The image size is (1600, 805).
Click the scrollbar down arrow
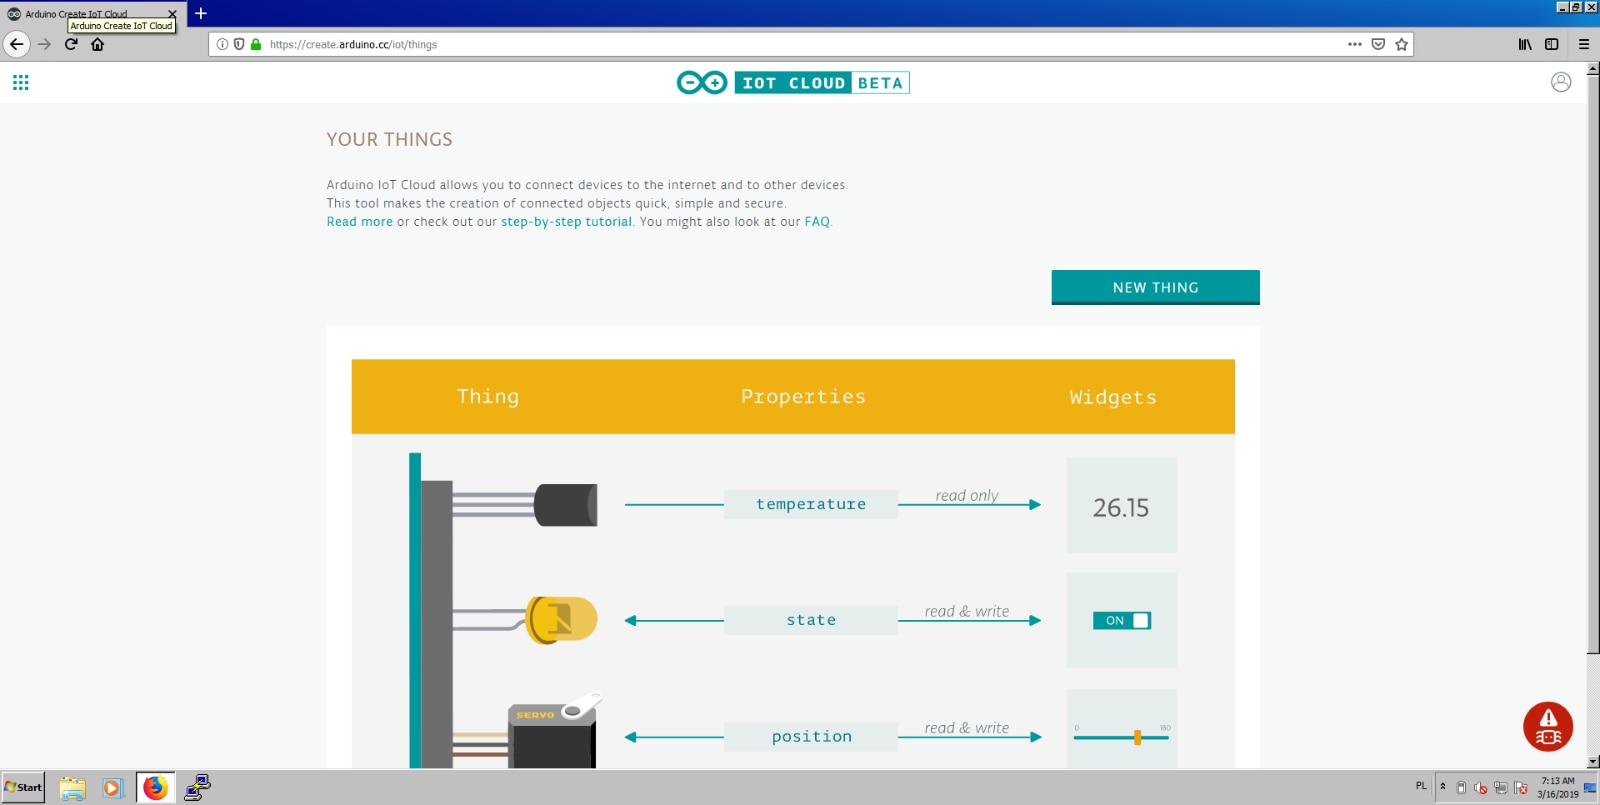pos(1593,761)
